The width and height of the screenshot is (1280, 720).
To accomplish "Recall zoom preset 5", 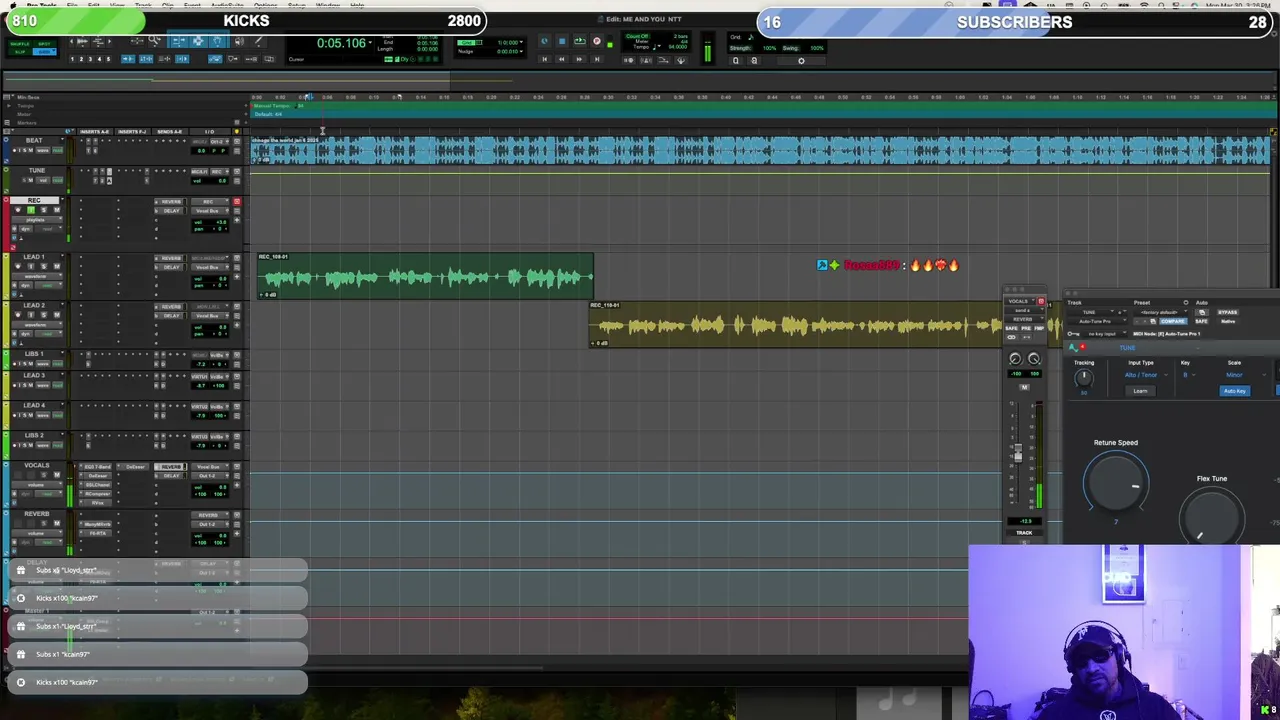I will [108, 59].
